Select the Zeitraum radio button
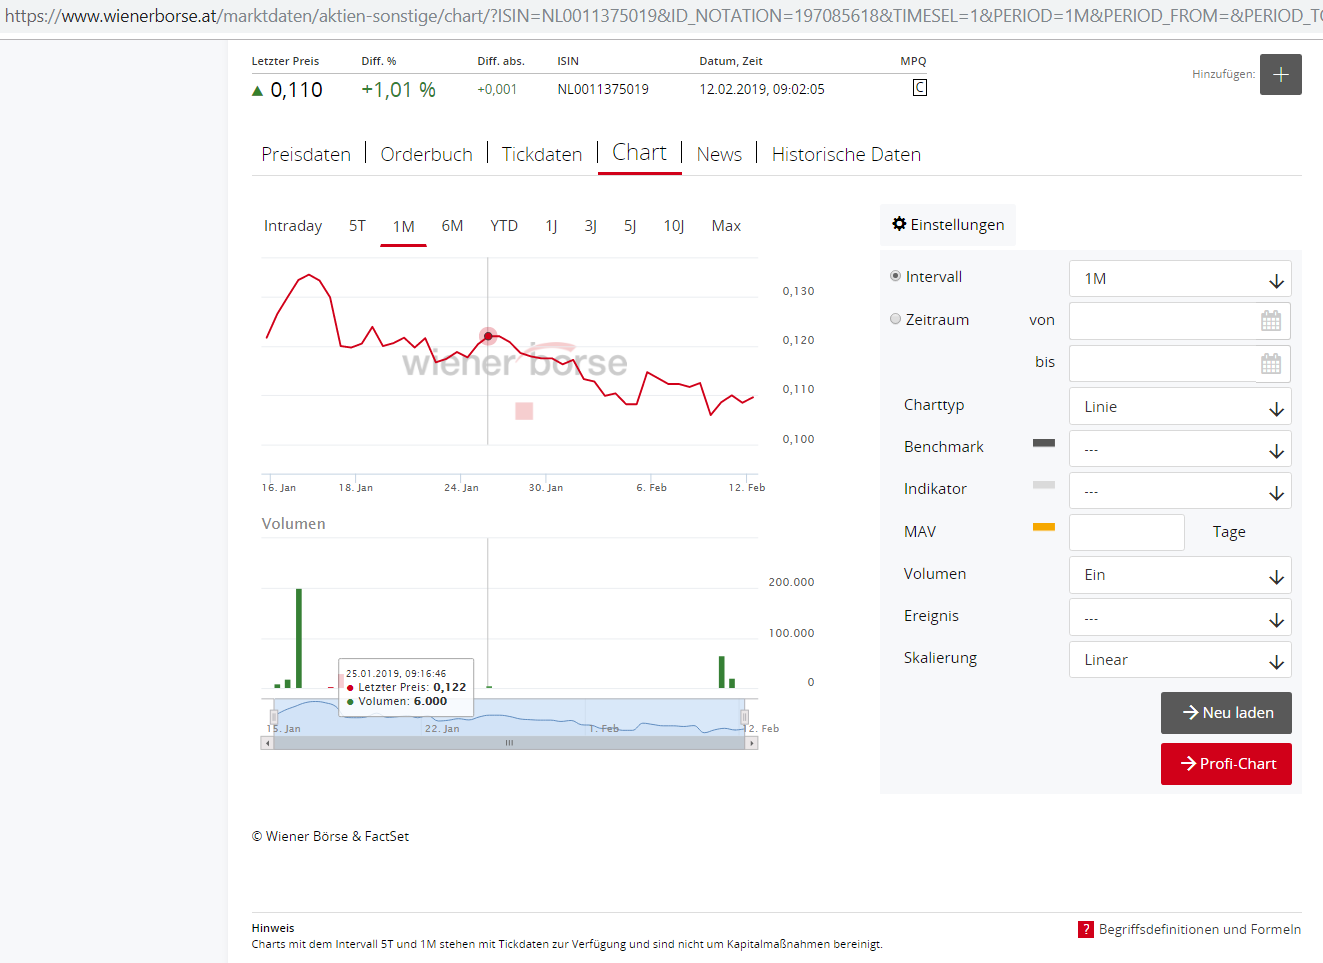 tap(895, 318)
